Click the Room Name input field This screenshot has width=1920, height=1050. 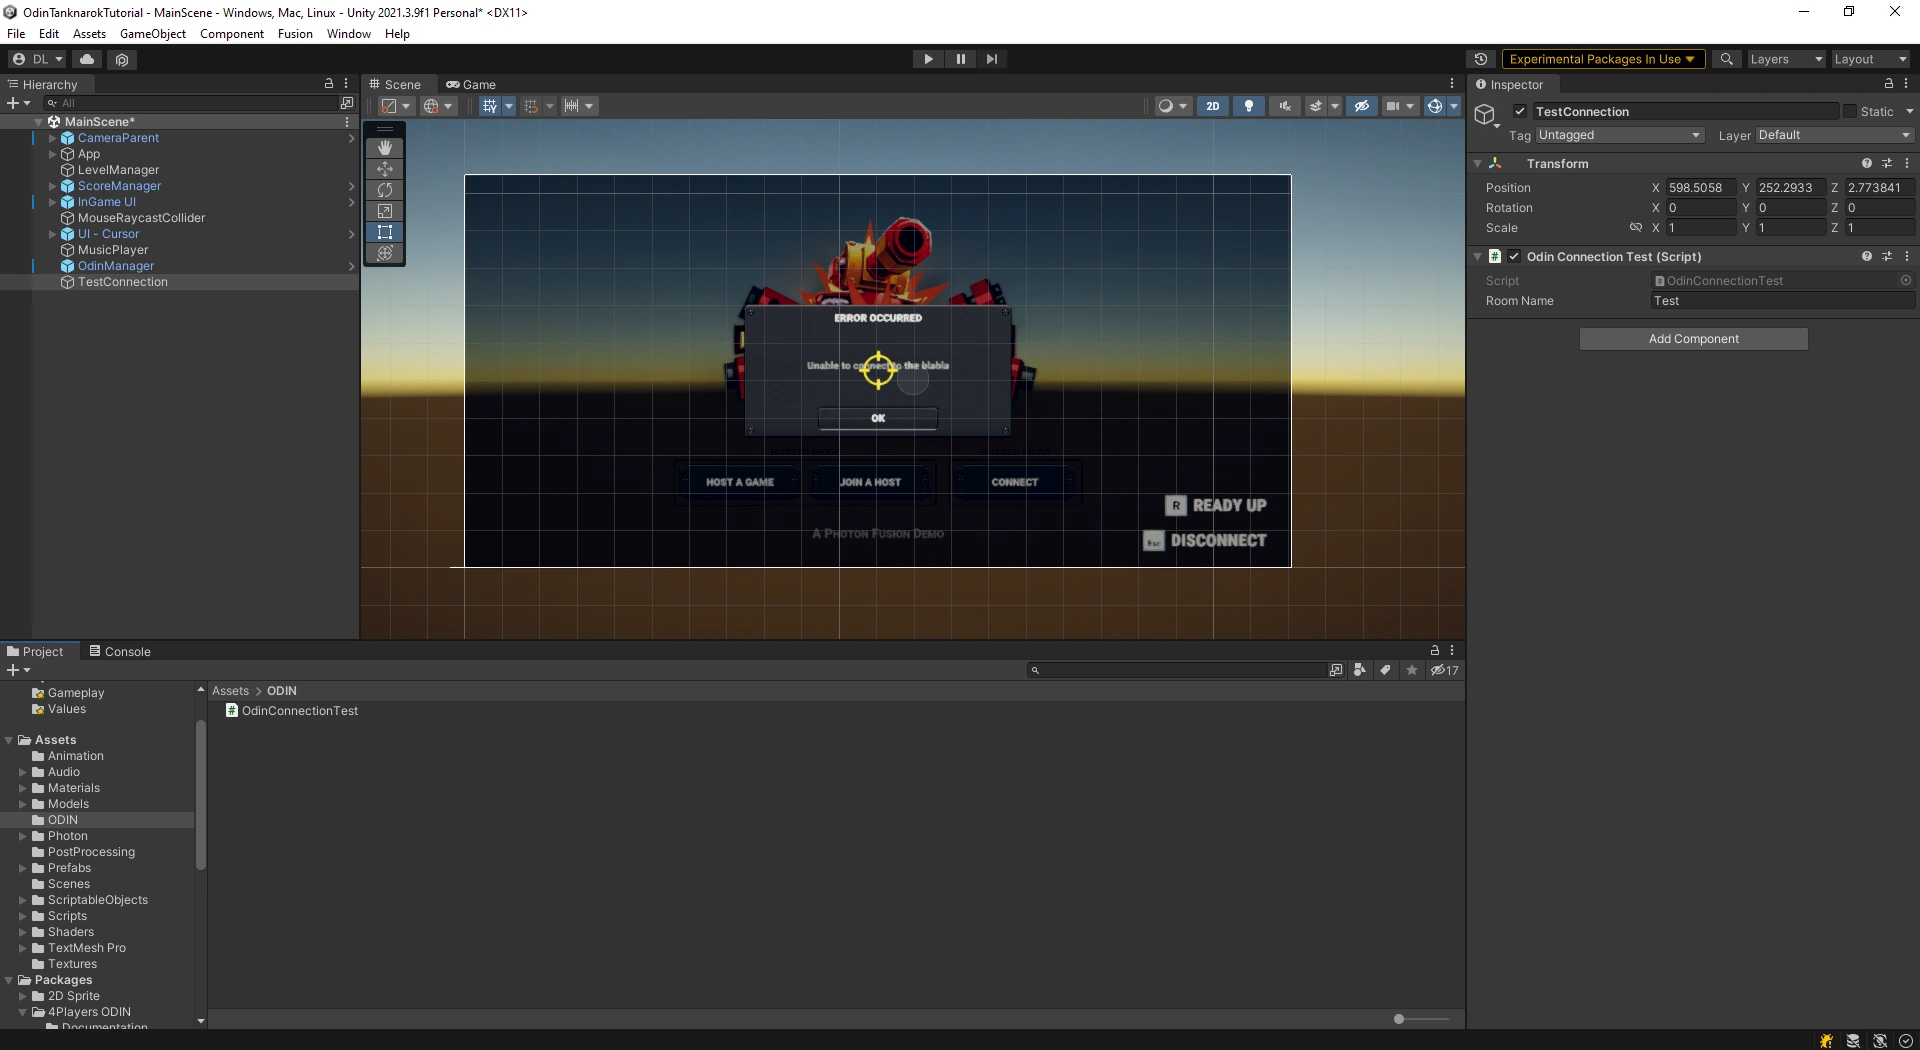point(1782,301)
